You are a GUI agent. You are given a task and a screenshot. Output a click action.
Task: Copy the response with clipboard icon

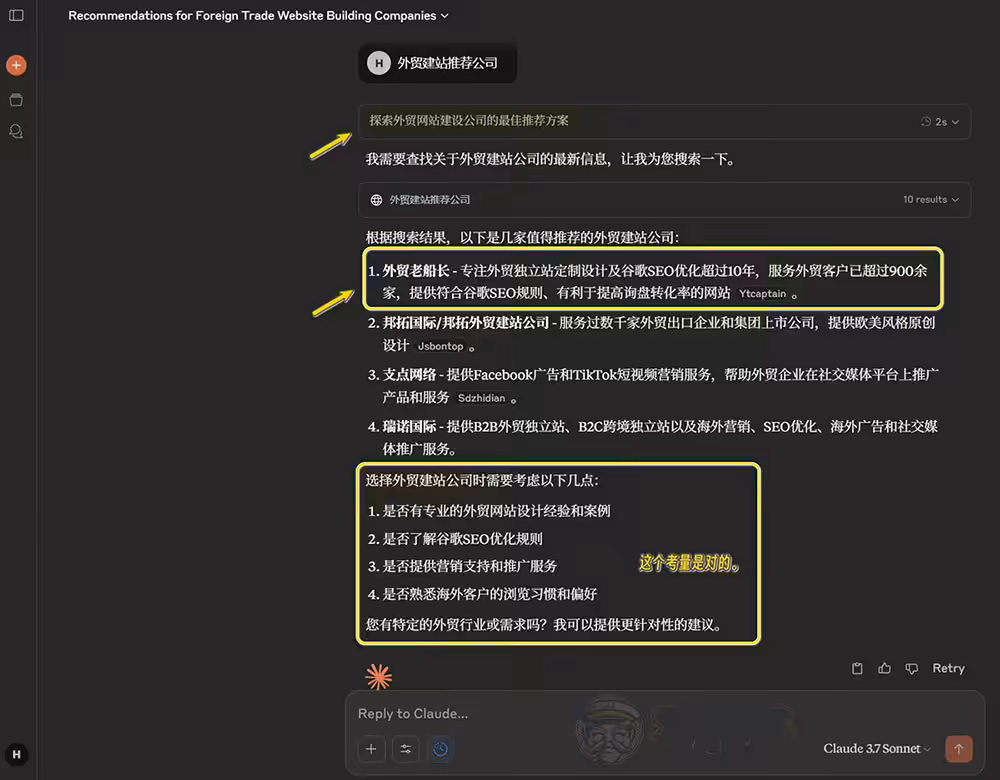(857, 668)
